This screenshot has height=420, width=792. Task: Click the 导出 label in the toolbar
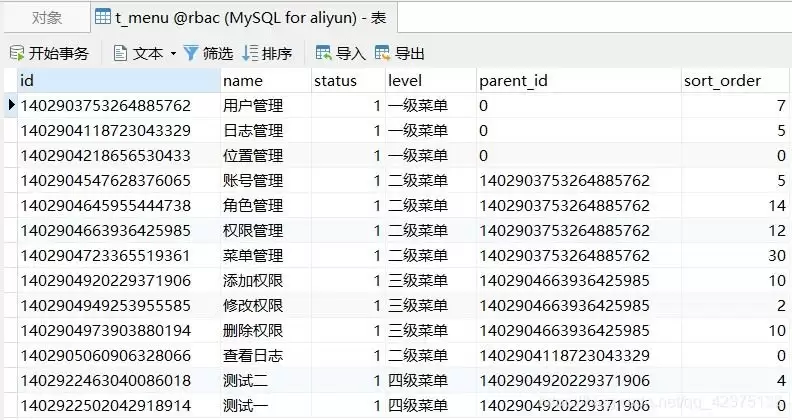coord(410,54)
